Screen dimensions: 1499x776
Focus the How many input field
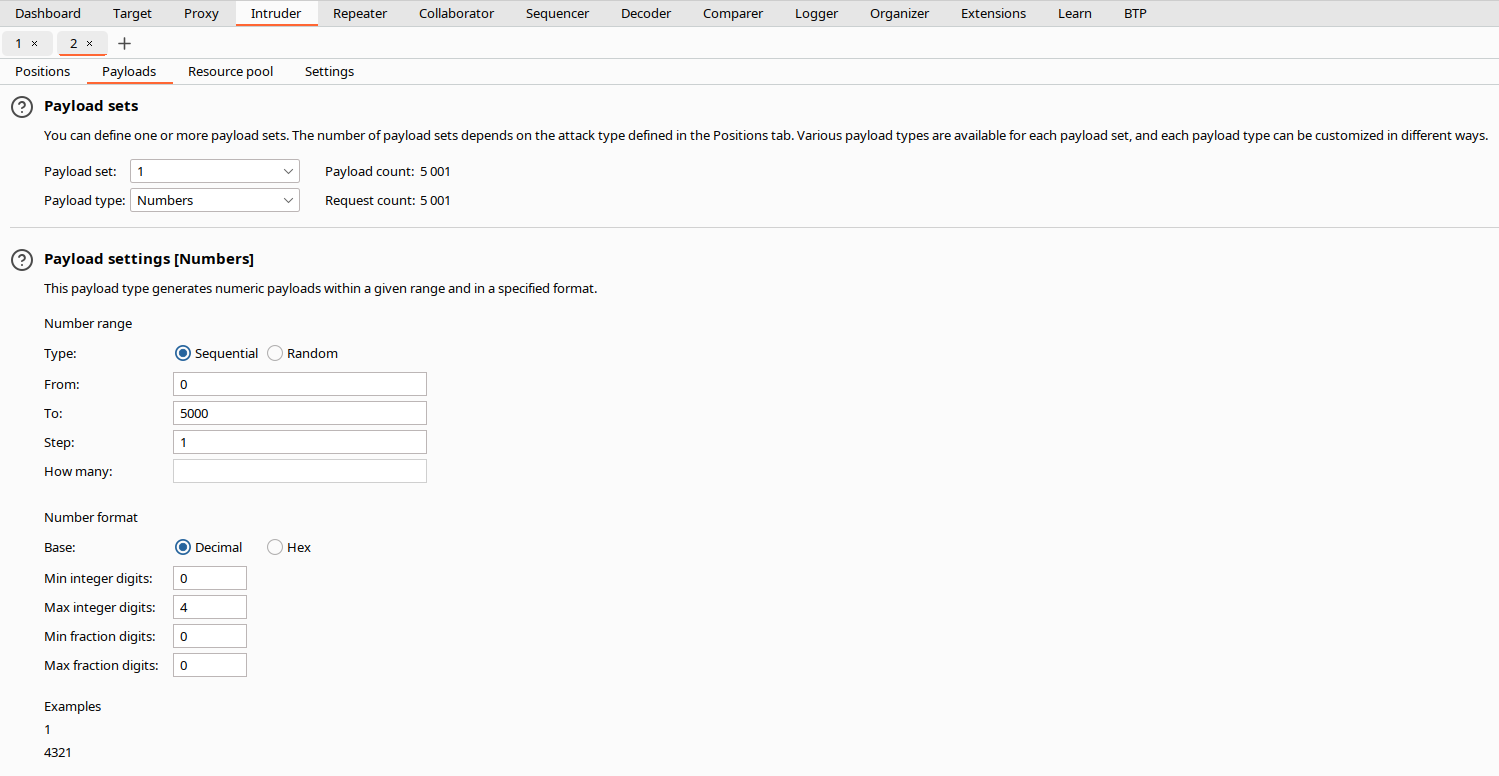(x=299, y=472)
